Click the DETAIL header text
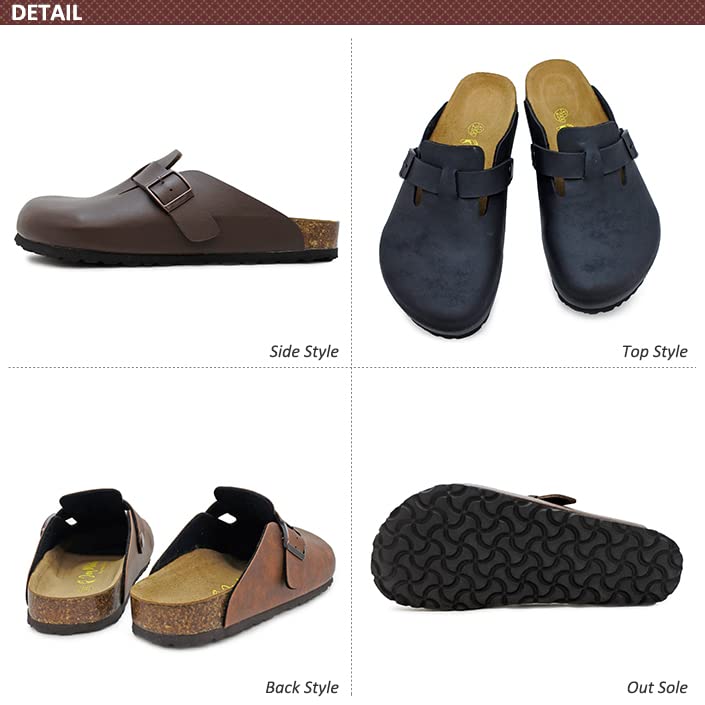 tap(46, 13)
